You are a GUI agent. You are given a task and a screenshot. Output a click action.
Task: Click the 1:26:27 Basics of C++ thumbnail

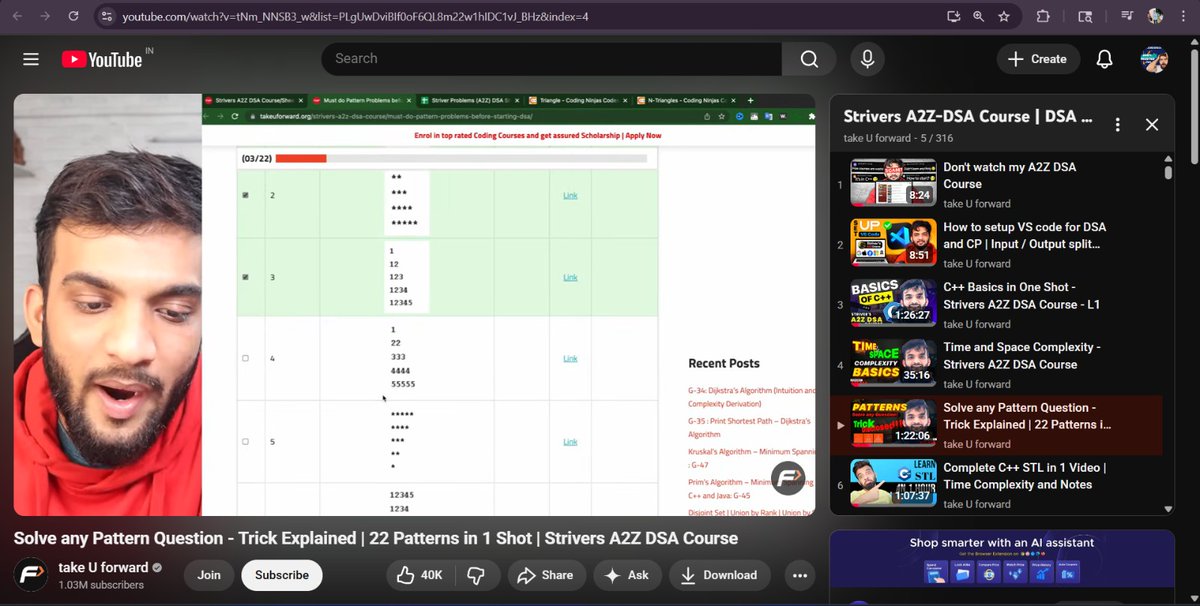(893, 303)
